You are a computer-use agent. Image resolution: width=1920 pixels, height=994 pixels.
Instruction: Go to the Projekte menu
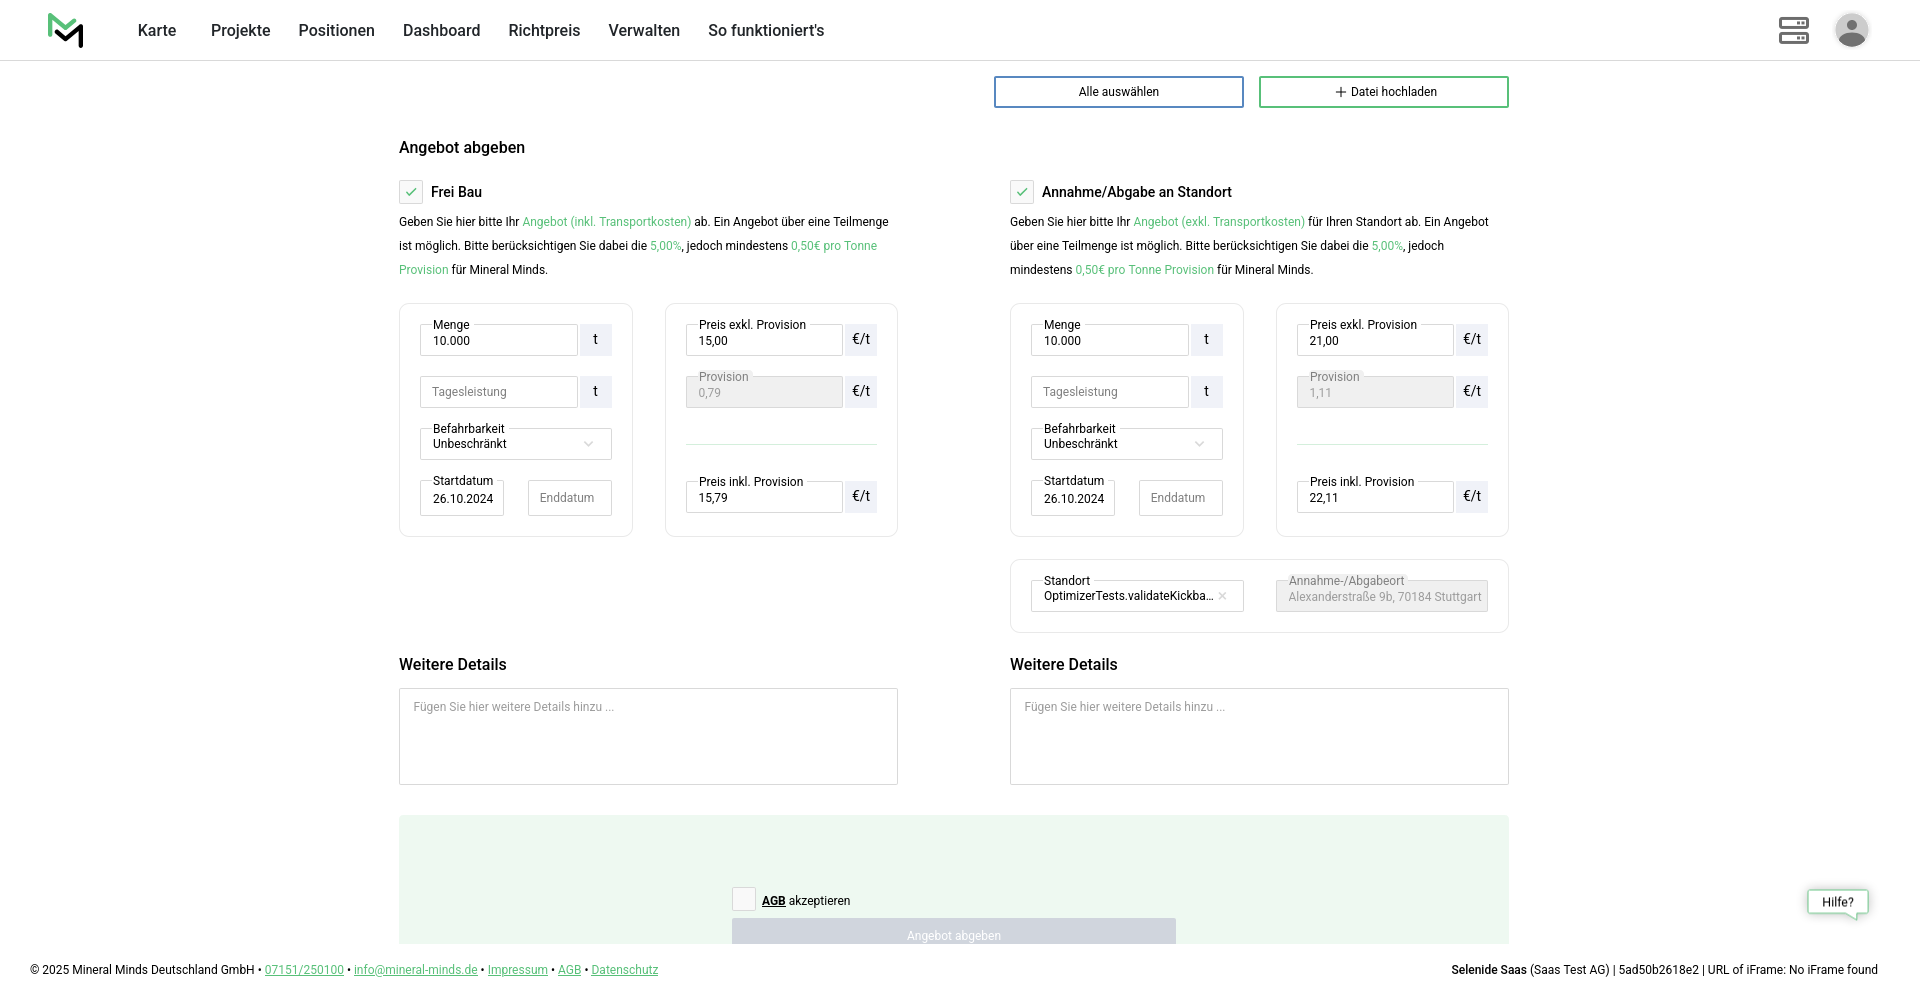pos(240,31)
